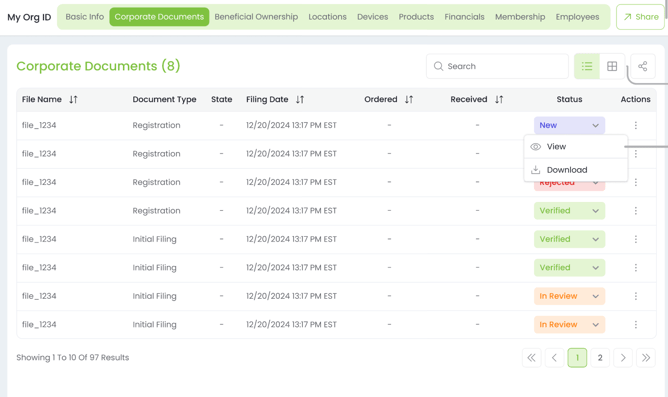The image size is (668, 397).
Task: Open actions menu for the Rejected row
Action: click(x=636, y=182)
